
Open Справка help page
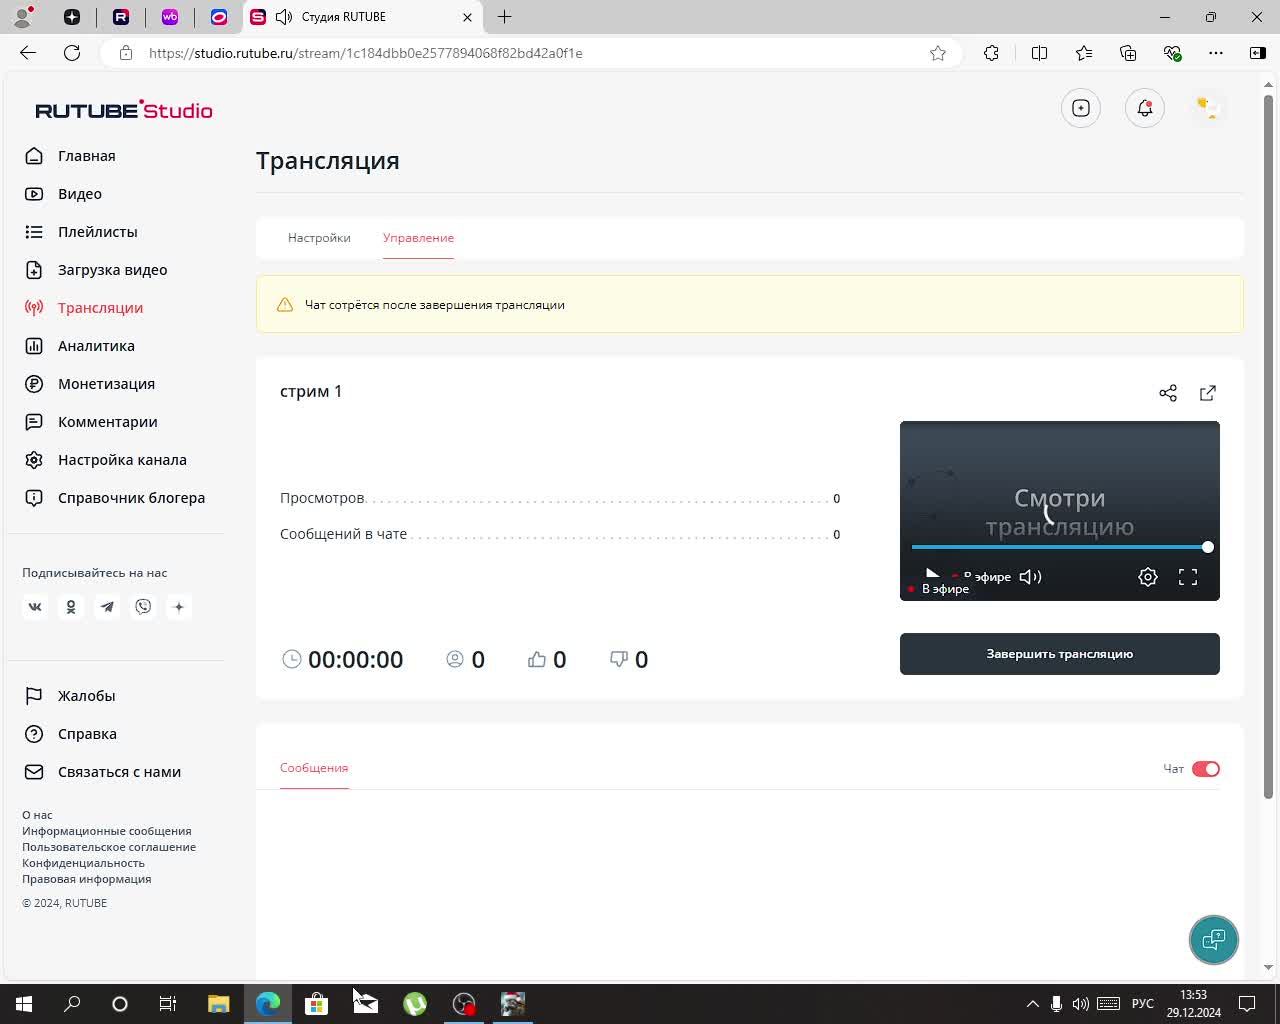[x=71, y=734]
